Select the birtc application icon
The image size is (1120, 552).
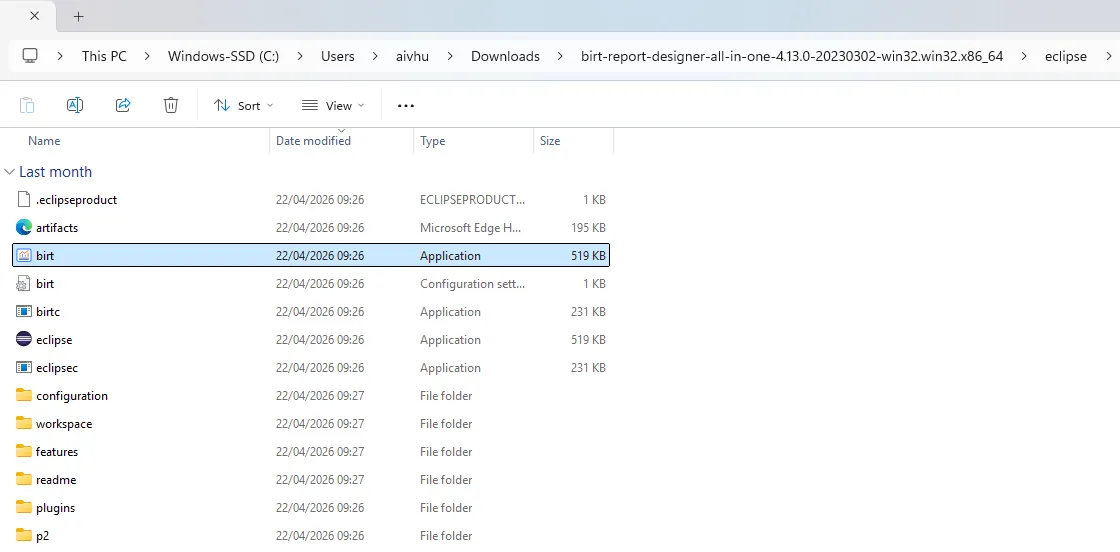tap(24, 311)
